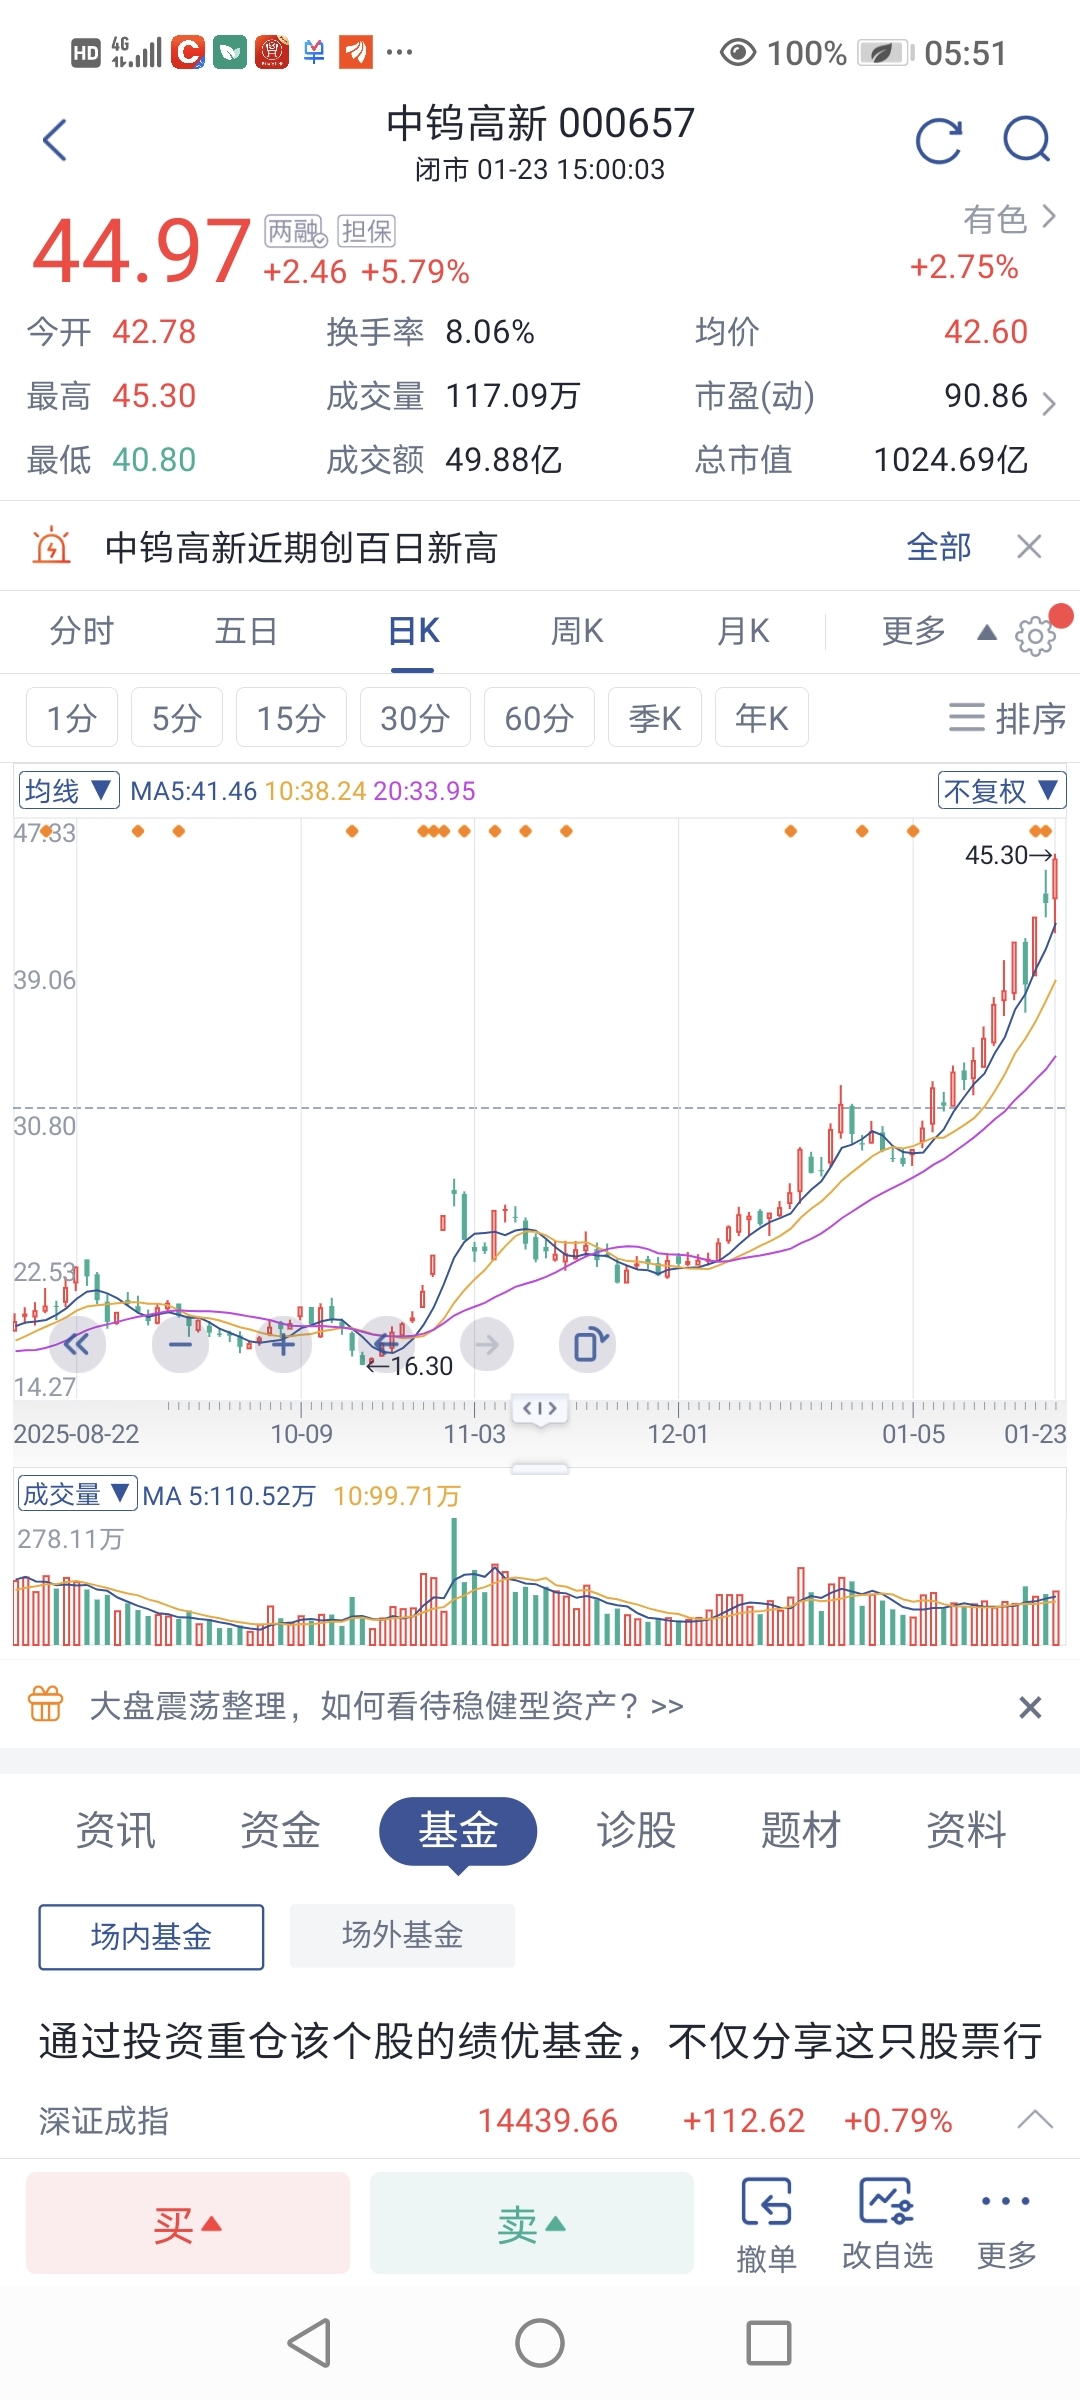Viewport: 1080px width, 2400px height.
Task: Refresh the stock quote data
Action: coord(938,140)
